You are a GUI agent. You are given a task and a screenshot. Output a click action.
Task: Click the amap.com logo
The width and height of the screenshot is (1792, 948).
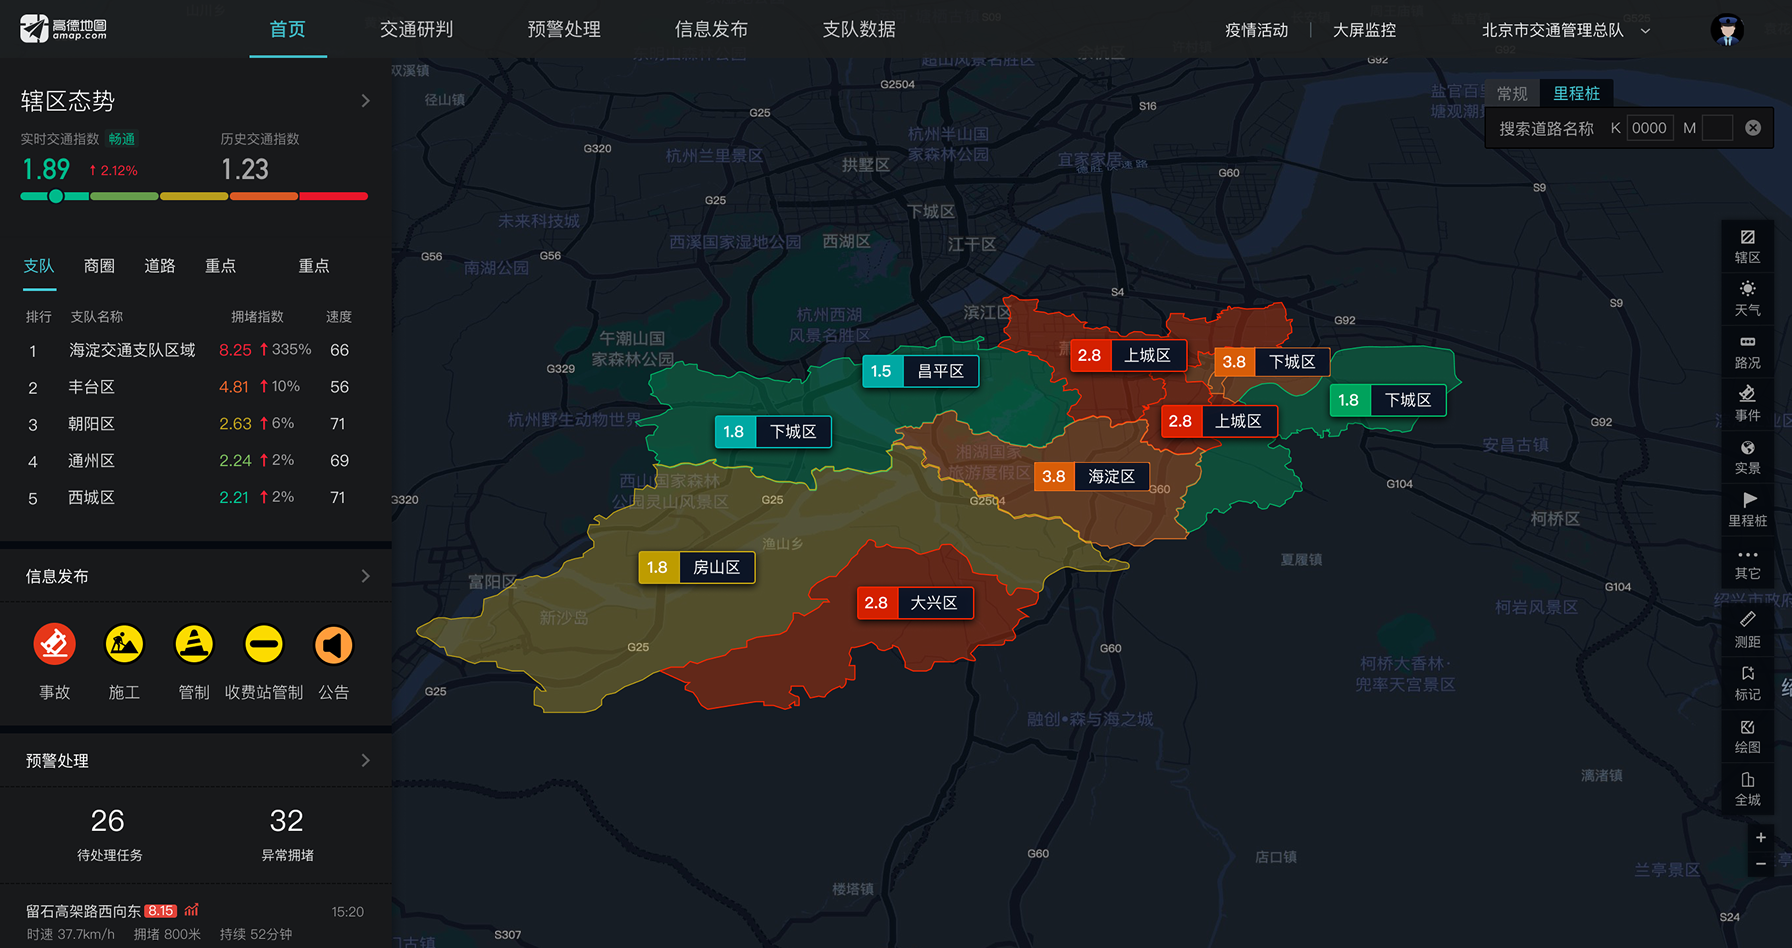63,29
